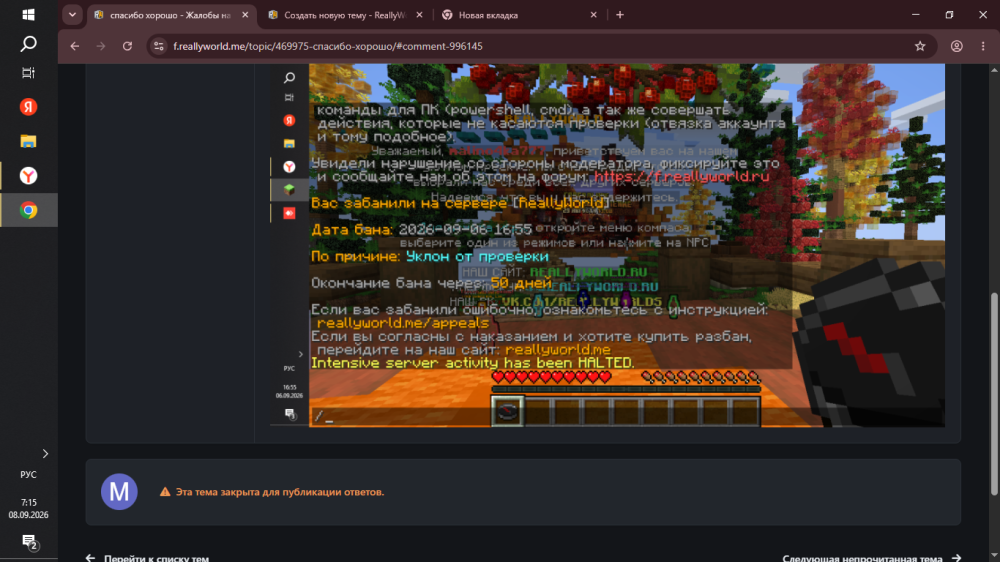The height and width of the screenshot is (562, 1000).
Task: Go forward in browser history
Action: click(x=101, y=46)
